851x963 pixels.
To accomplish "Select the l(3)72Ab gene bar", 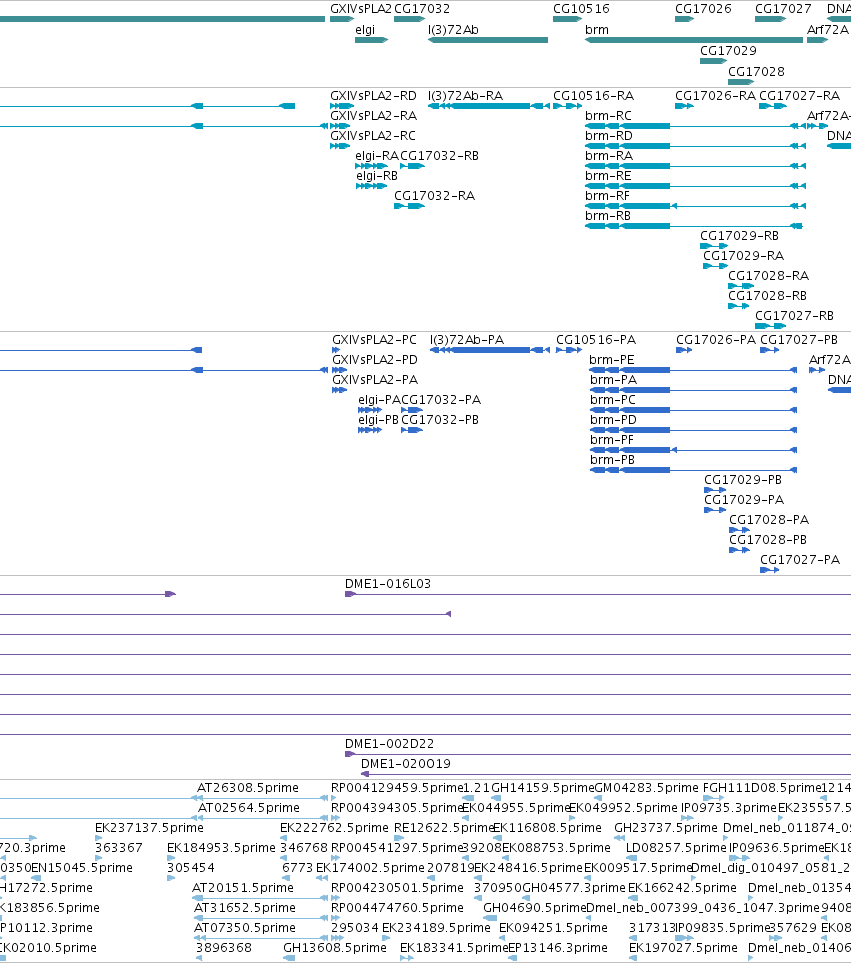I will click(x=488, y=40).
